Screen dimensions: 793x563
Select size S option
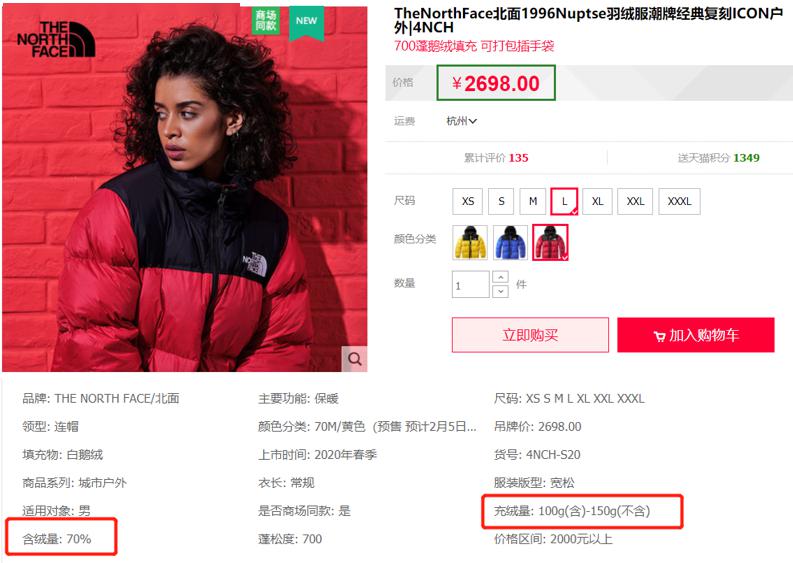pyautogui.click(x=501, y=201)
